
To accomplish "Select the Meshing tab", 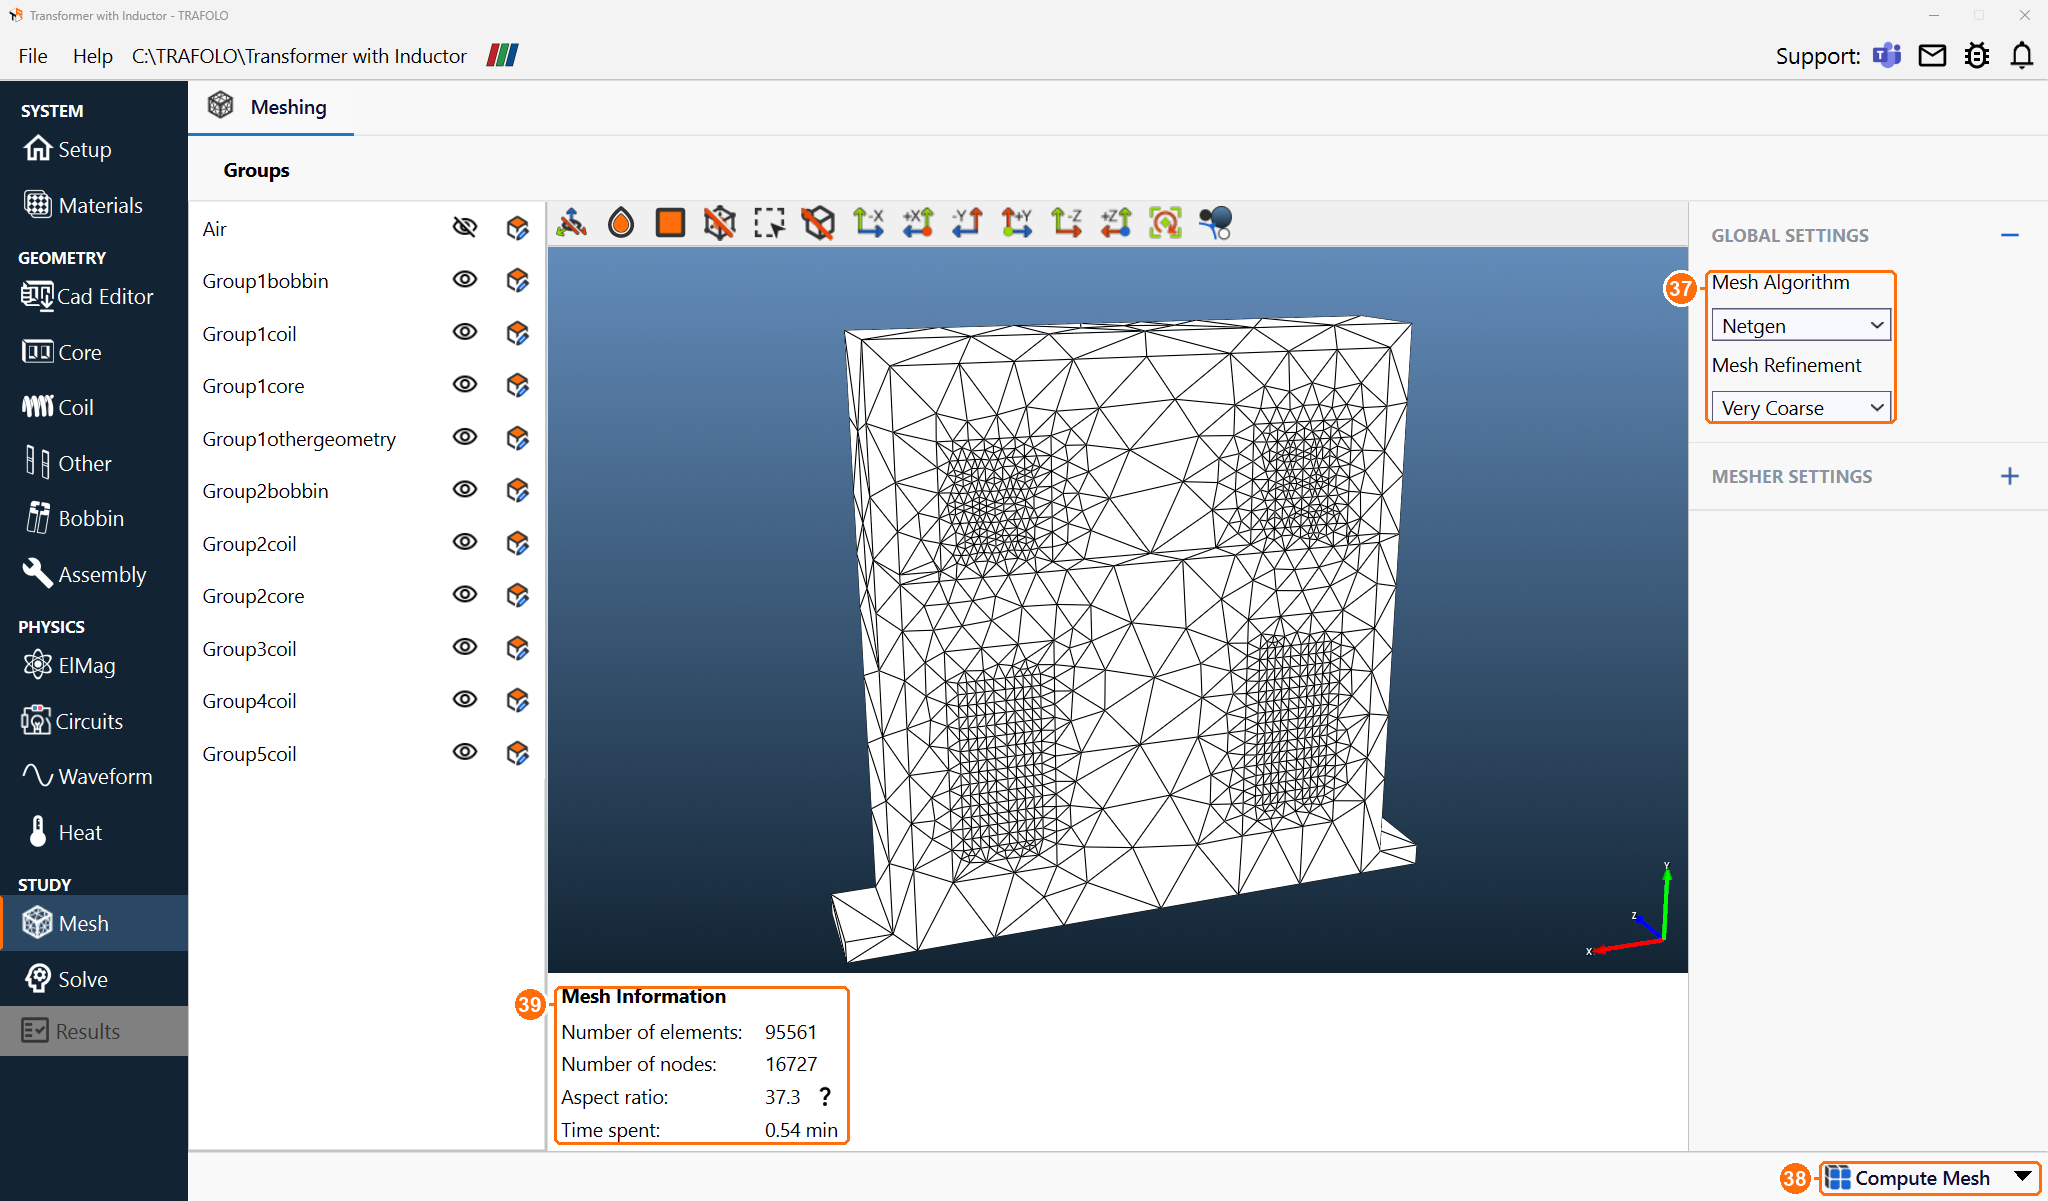I will [x=270, y=107].
